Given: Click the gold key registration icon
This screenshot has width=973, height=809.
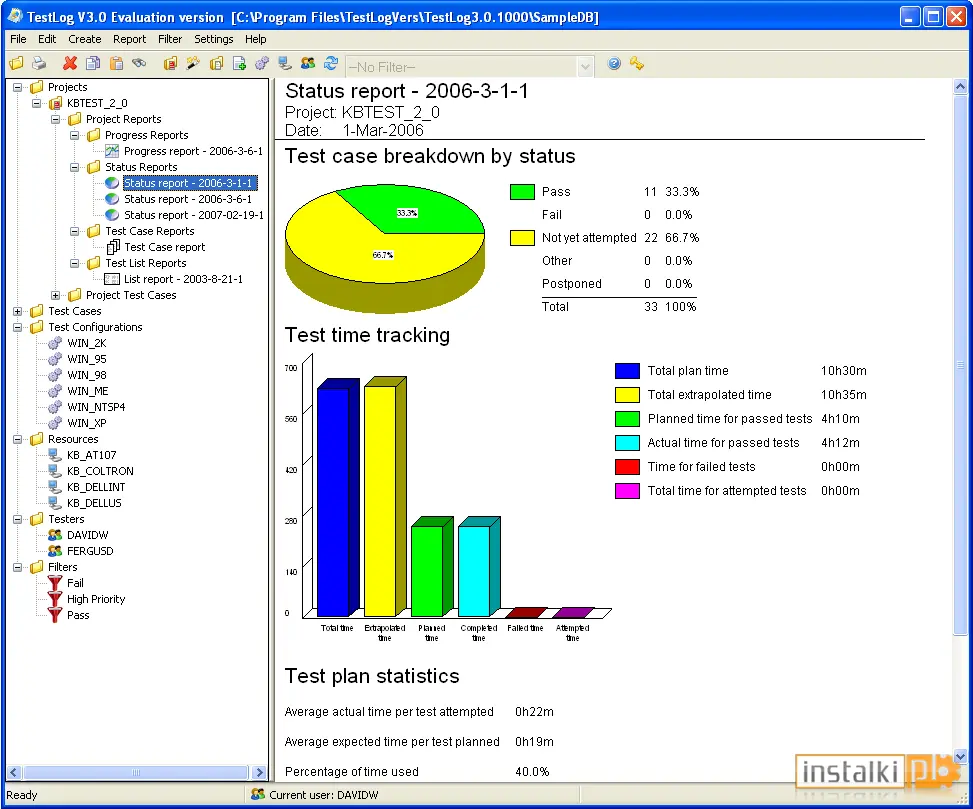Looking at the screenshot, I should point(637,63).
